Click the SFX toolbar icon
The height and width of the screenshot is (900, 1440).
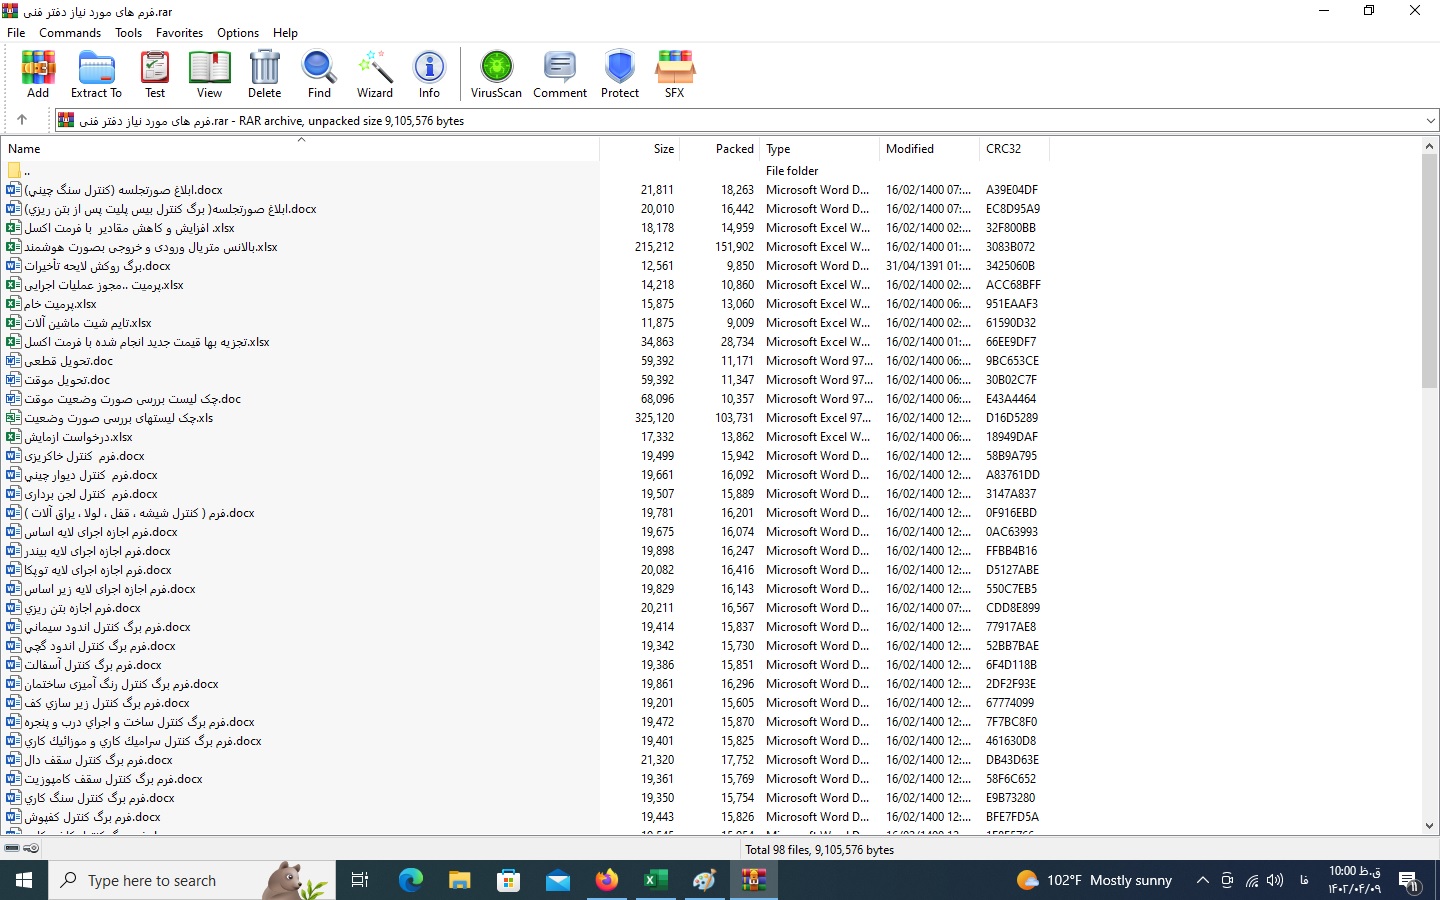pyautogui.click(x=675, y=74)
